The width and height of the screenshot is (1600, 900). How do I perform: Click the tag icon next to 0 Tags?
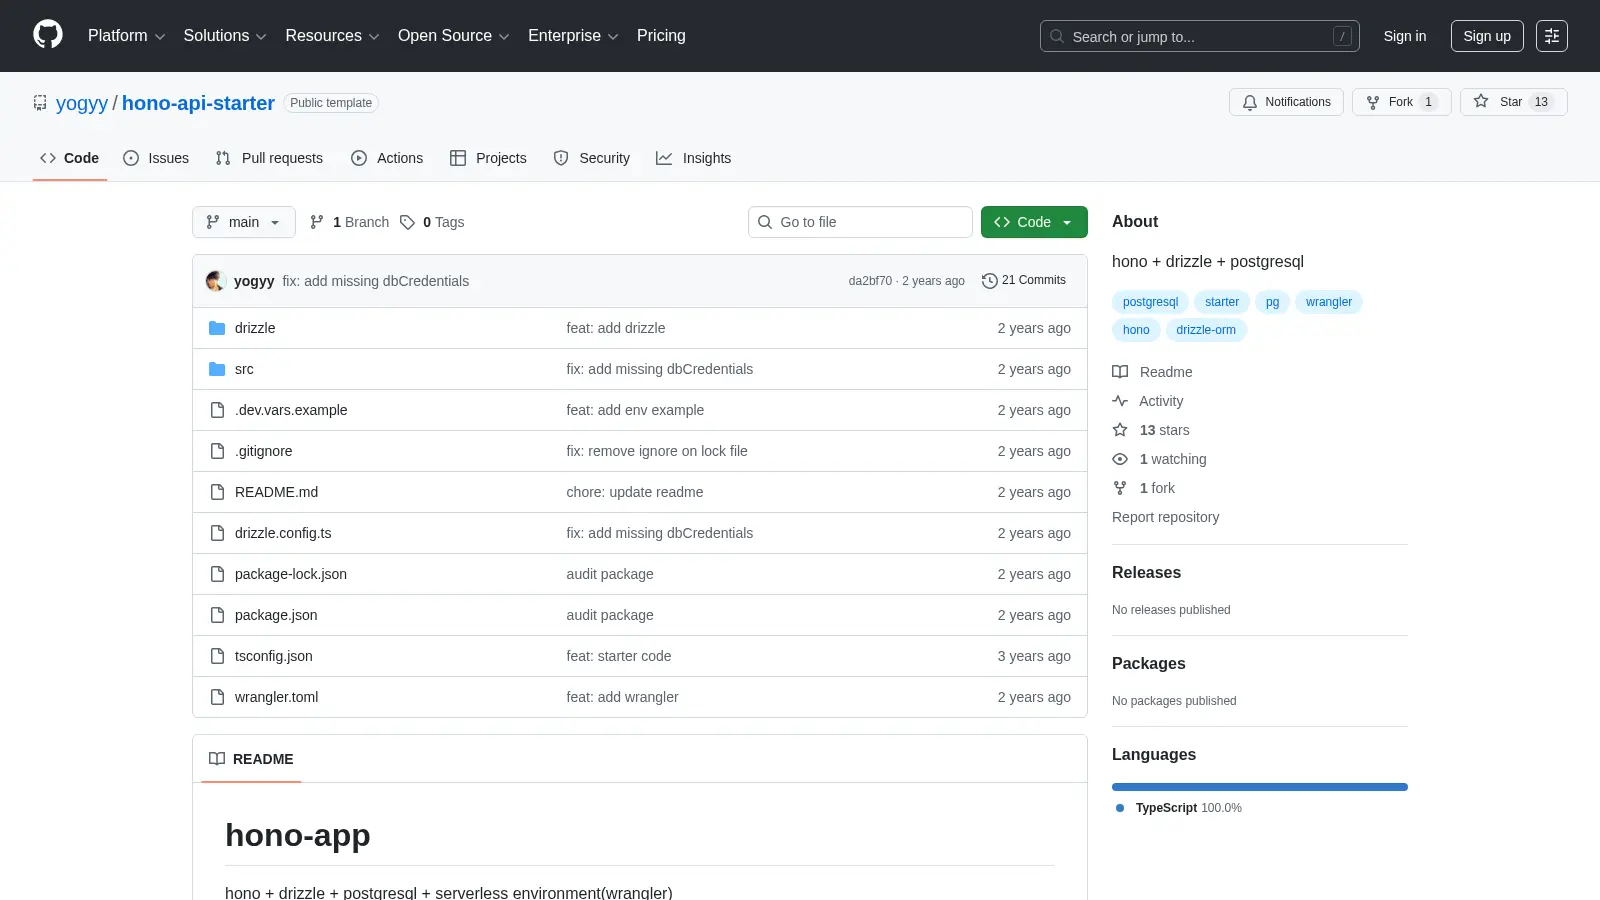407,222
